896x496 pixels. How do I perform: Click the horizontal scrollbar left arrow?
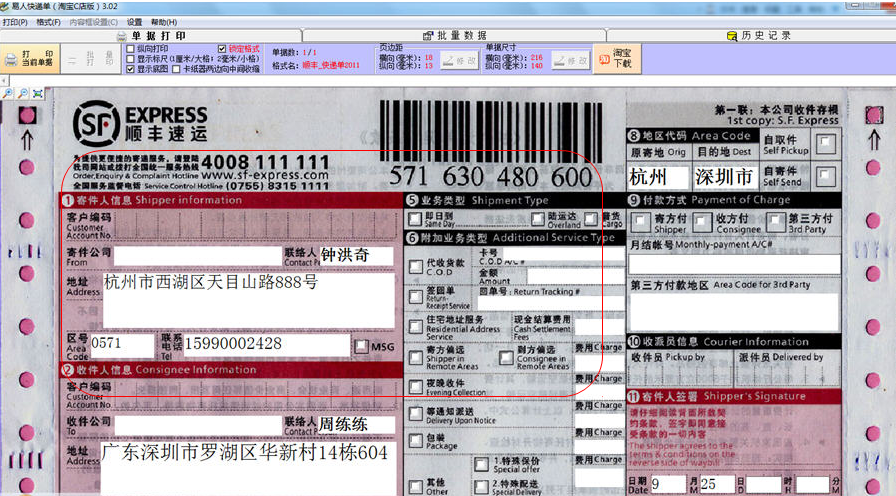(x=5, y=81)
